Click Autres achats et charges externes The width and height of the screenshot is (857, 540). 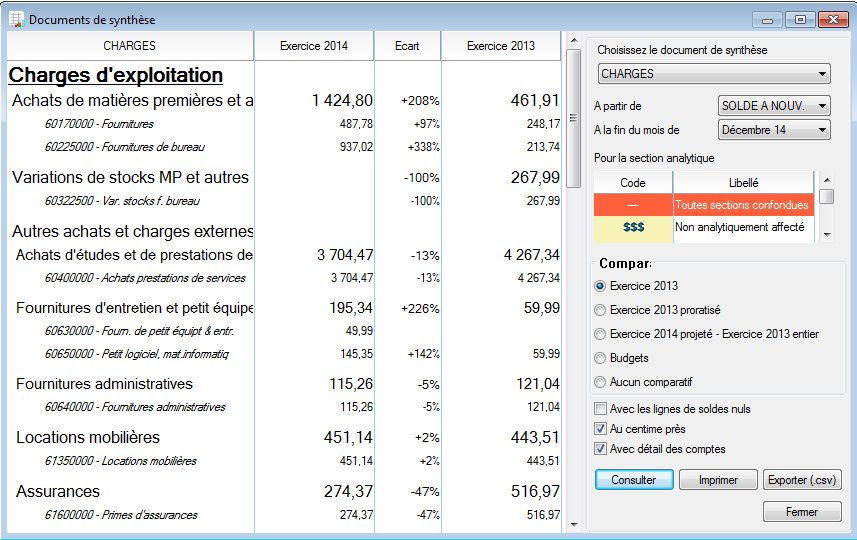click(132, 231)
